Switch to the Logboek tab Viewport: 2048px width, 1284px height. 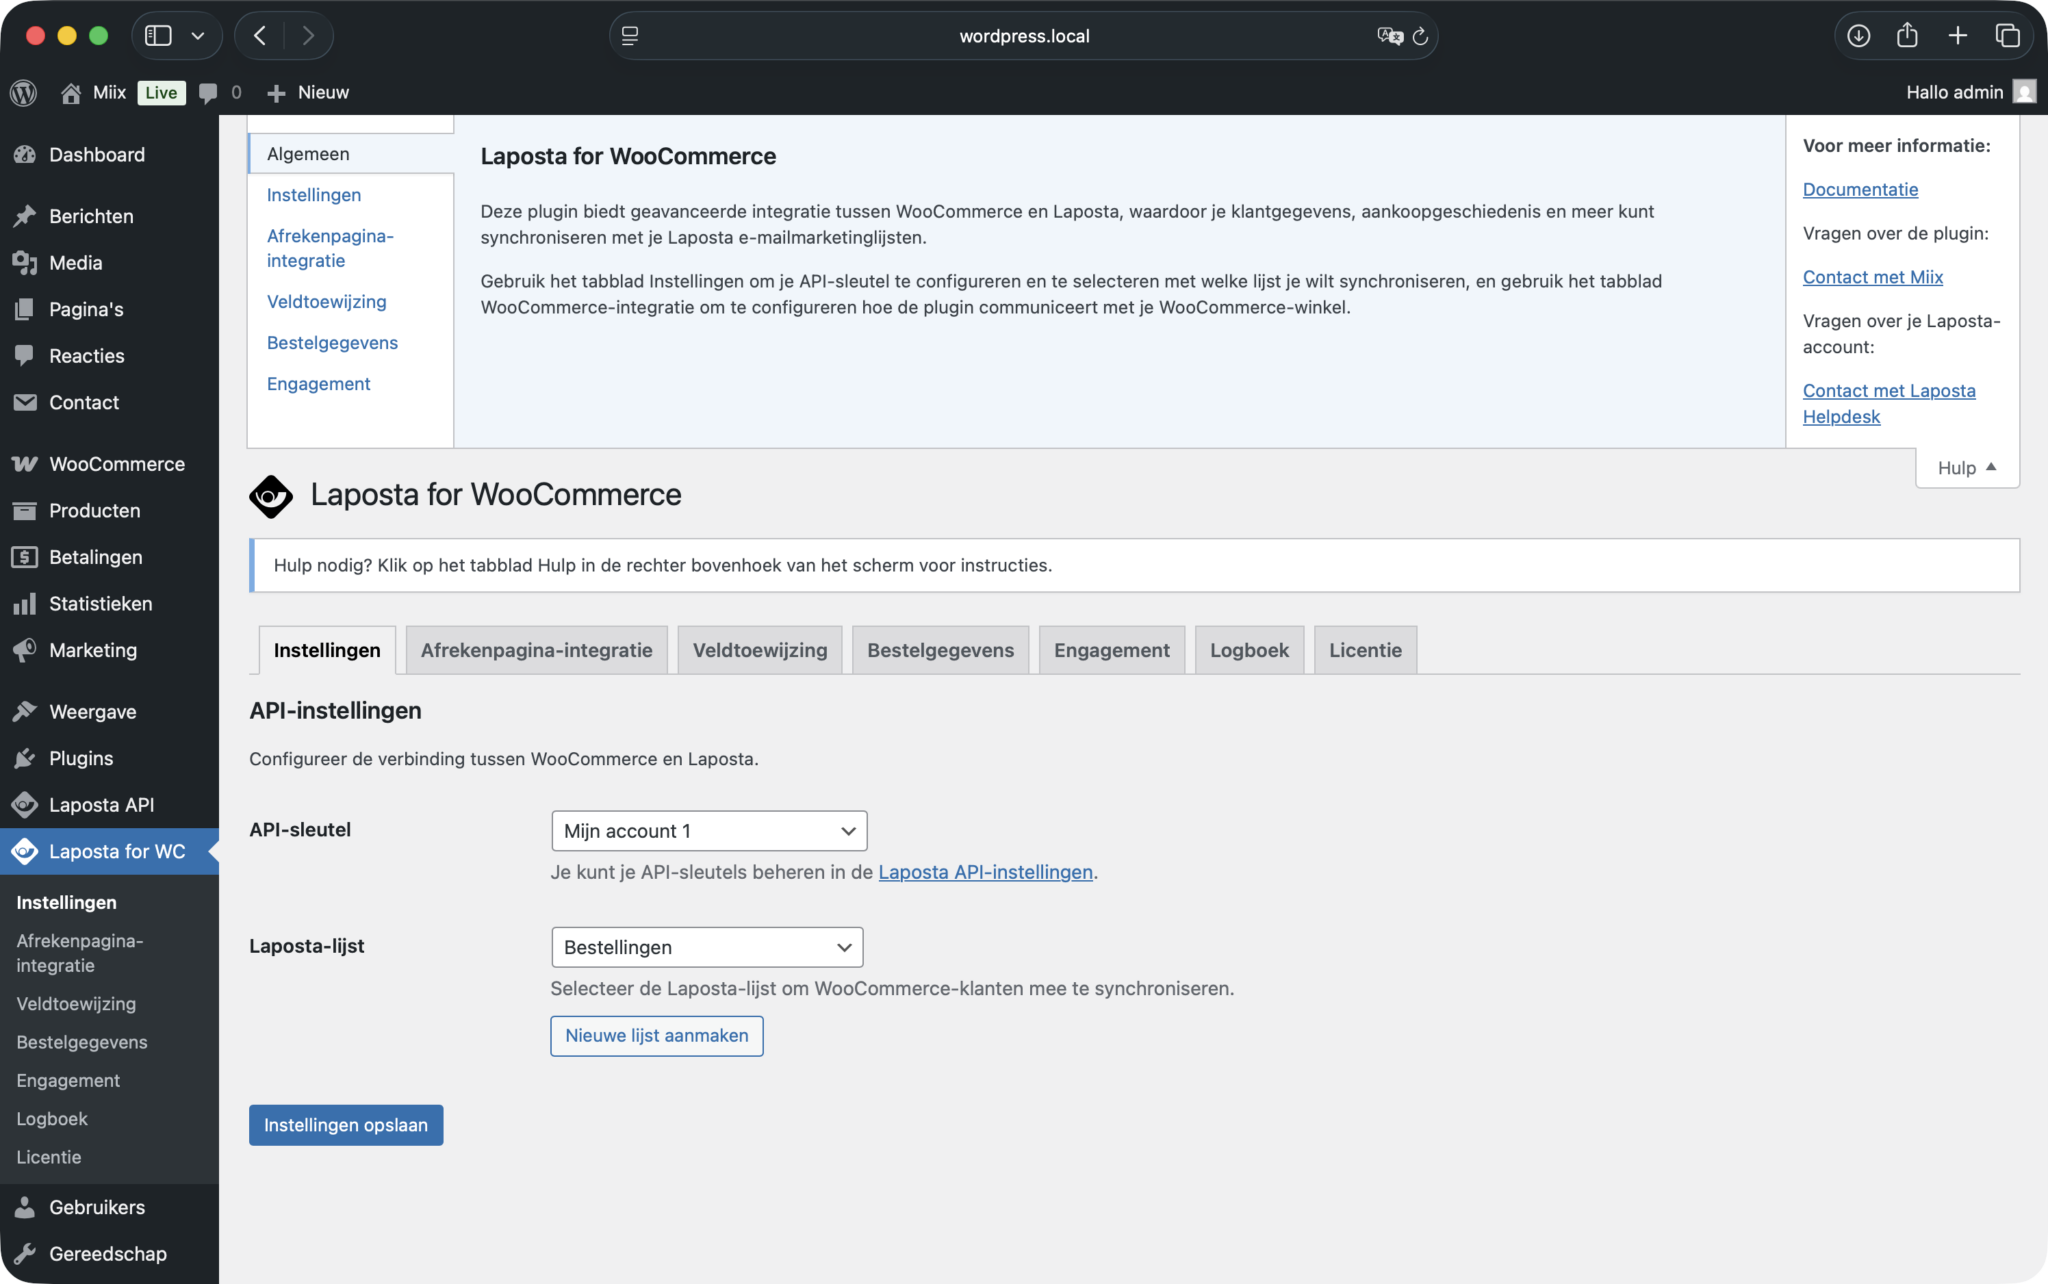pyautogui.click(x=1248, y=650)
